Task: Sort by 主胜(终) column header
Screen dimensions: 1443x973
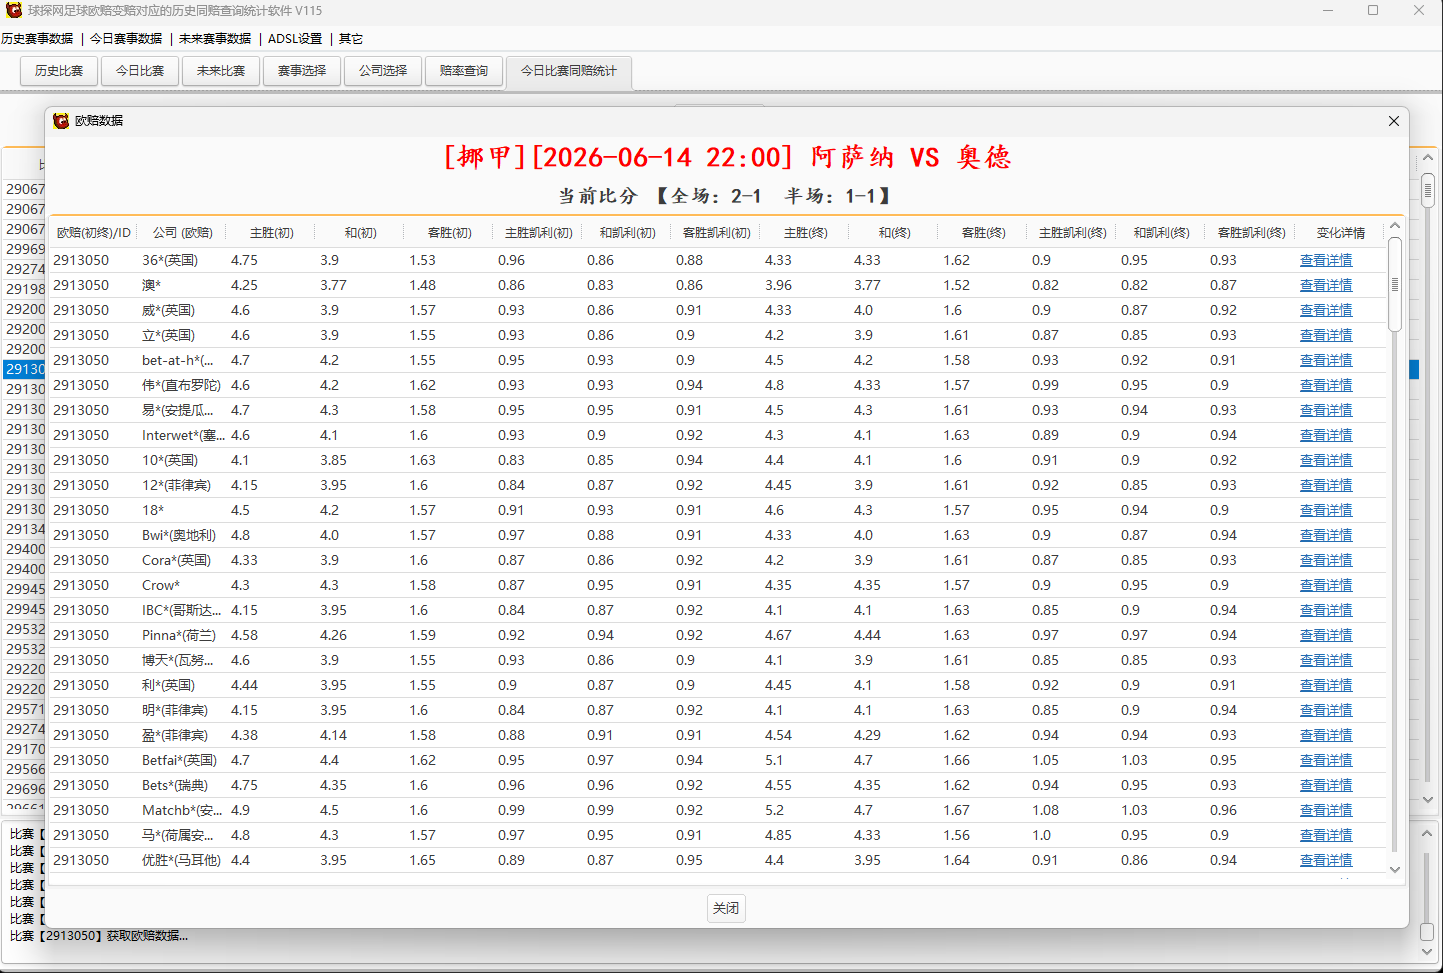Action: pos(805,232)
